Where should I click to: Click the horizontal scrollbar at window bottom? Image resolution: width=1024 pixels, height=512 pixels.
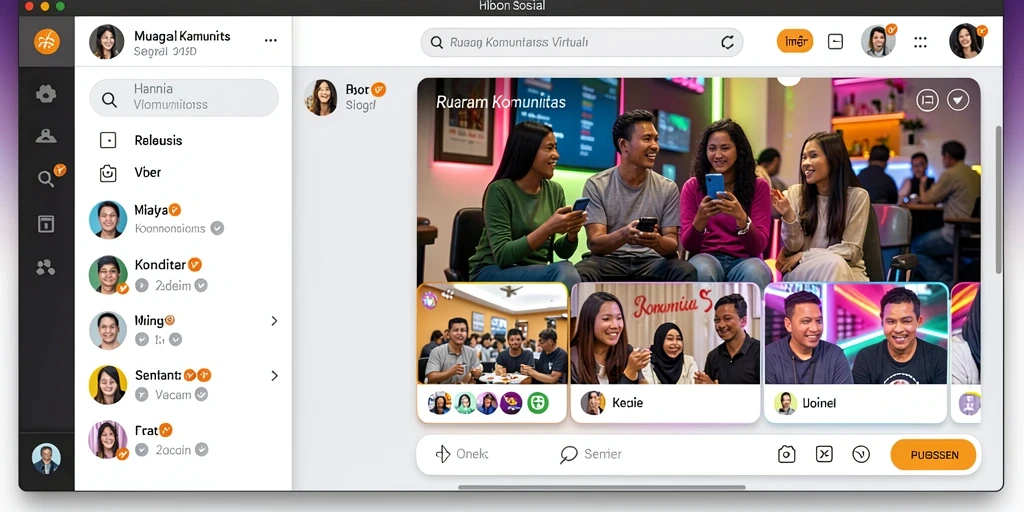[601, 487]
